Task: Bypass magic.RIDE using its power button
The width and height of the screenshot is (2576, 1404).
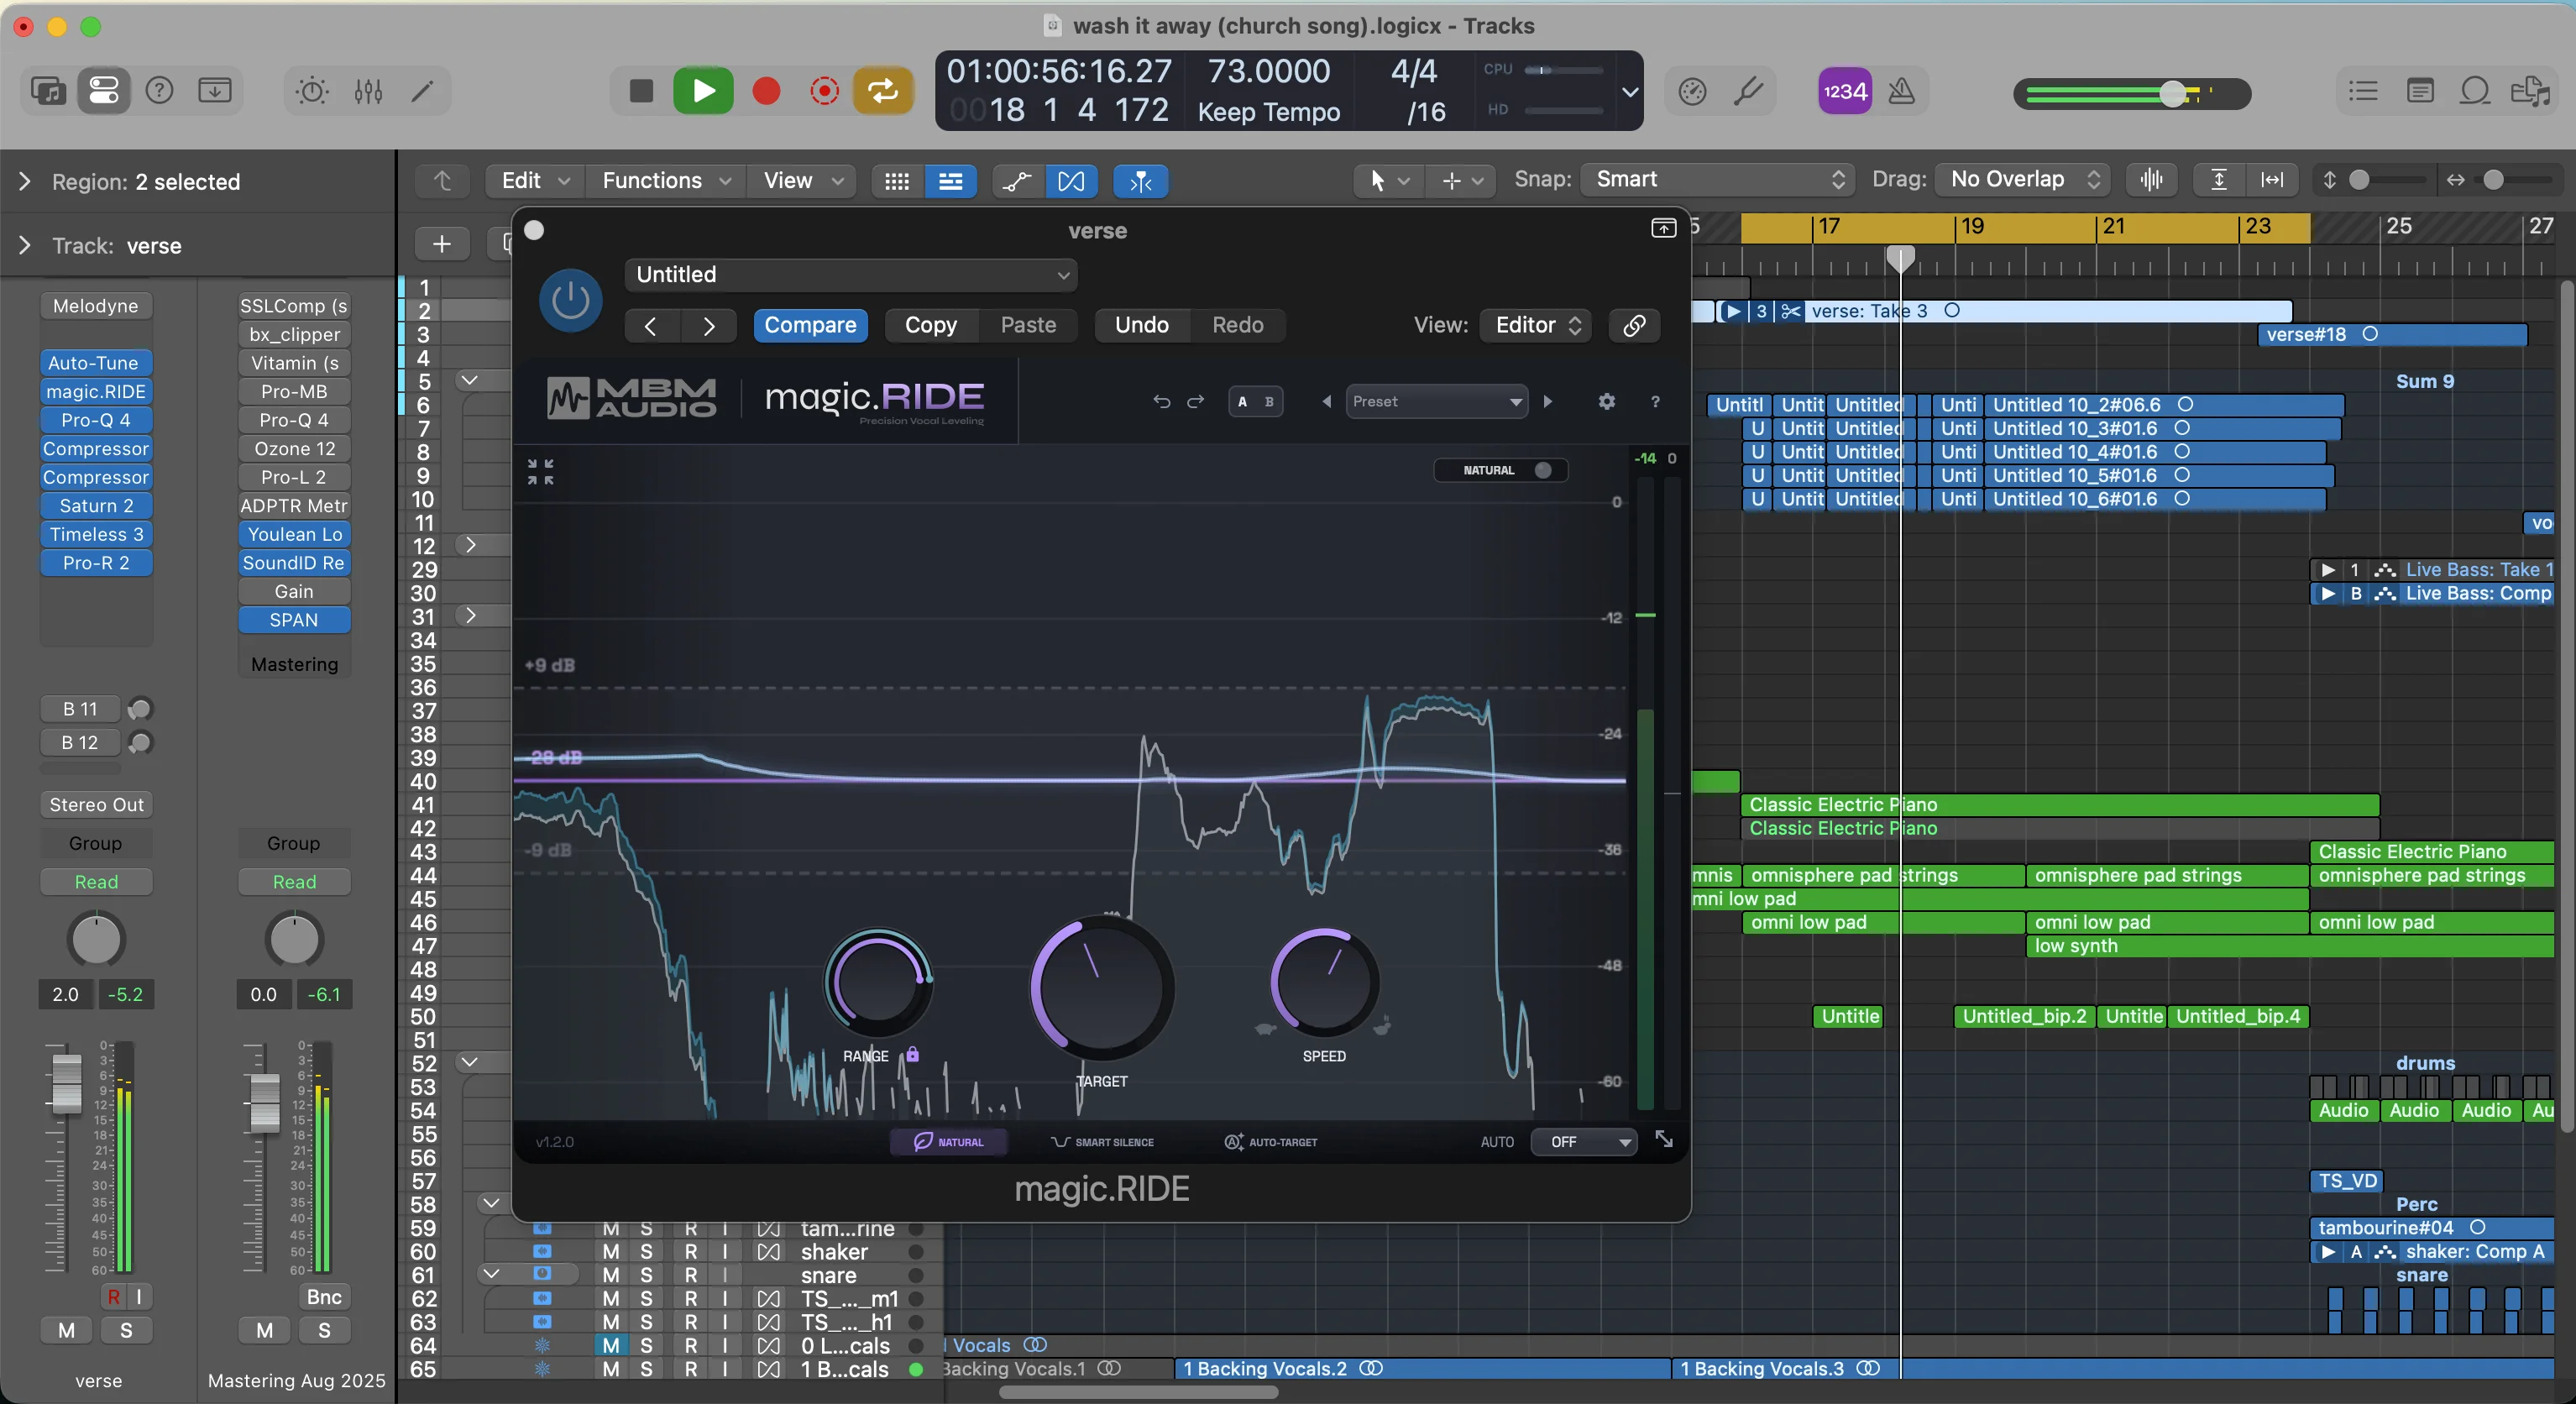Action: click(x=570, y=299)
